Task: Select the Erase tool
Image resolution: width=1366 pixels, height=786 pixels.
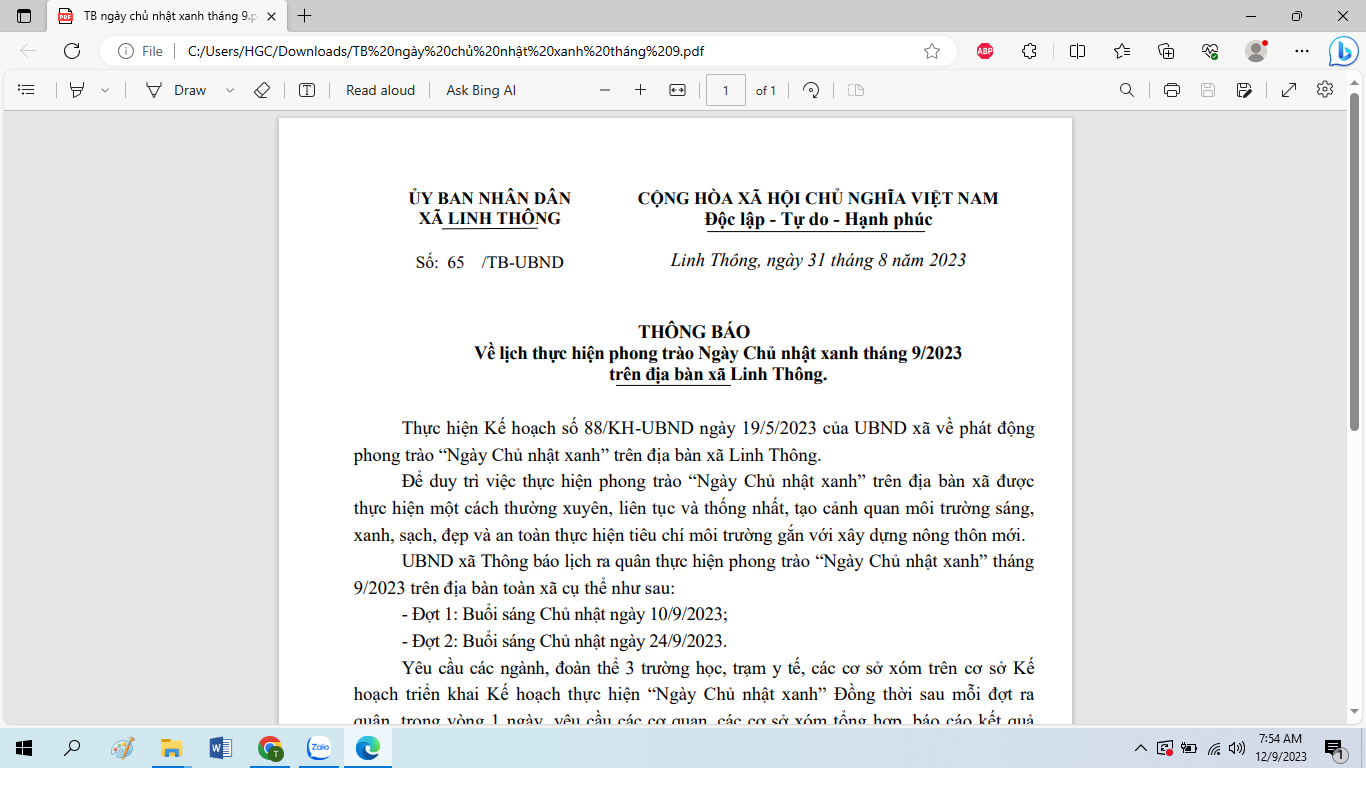Action: point(262,90)
